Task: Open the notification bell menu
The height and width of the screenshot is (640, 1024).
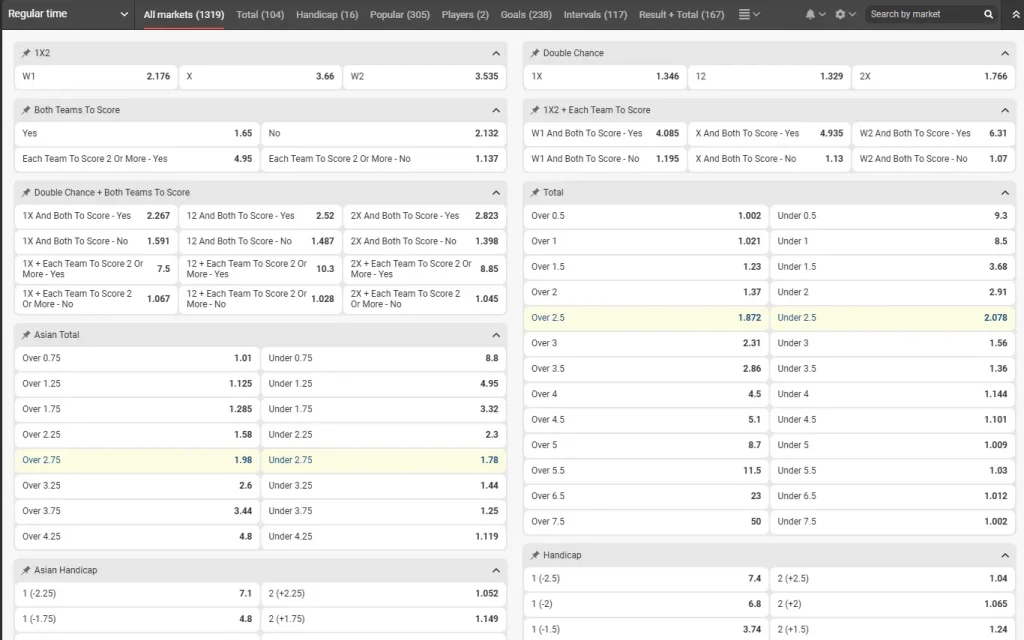Action: [815, 14]
